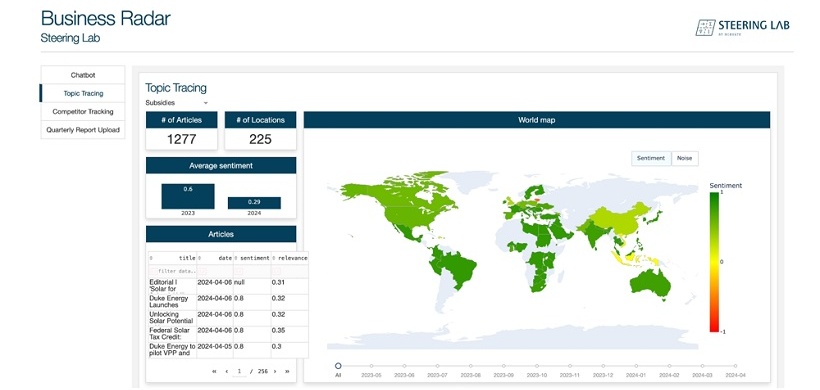Screen dimensions: 820x390
Task: Click the 1277 articles count
Action: [181, 139]
